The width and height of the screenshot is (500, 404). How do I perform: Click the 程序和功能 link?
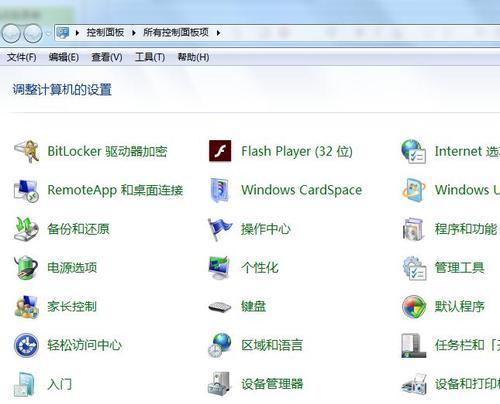click(466, 229)
